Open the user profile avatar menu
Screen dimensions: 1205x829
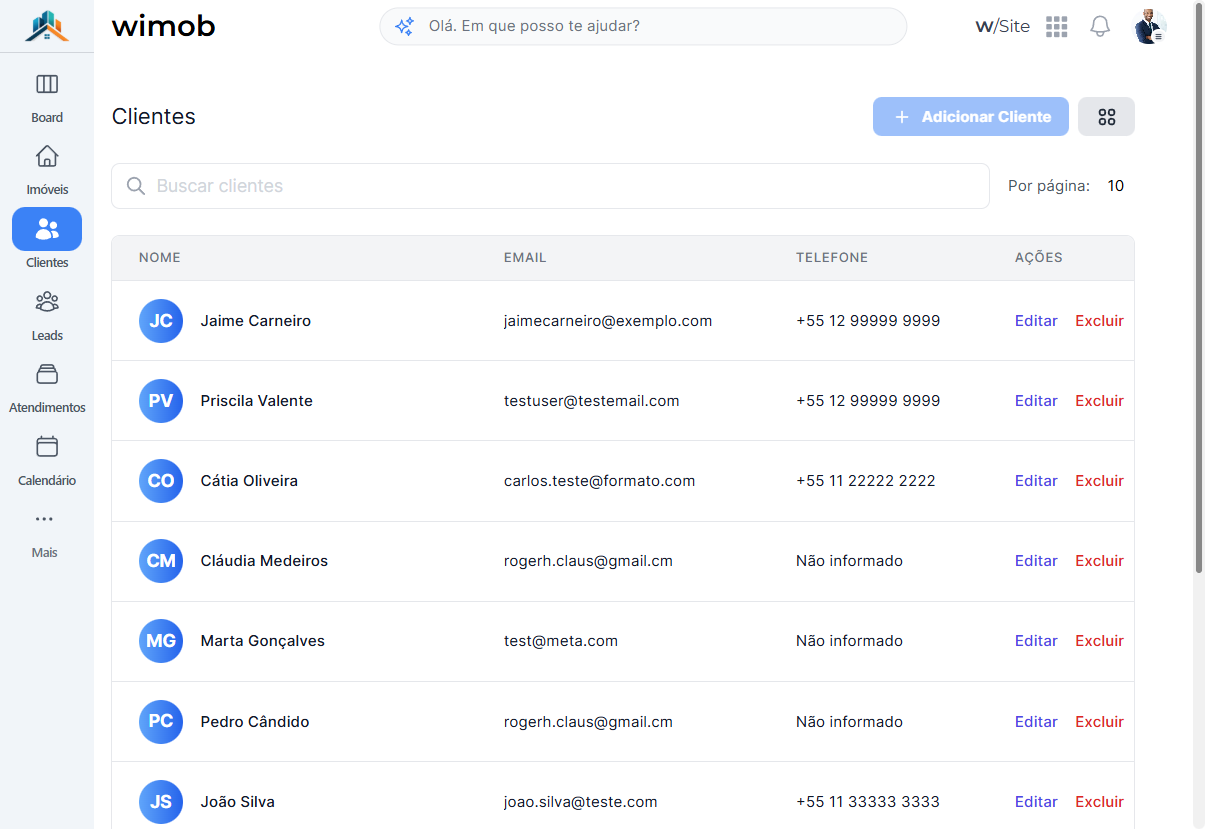pyautogui.click(x=1150, y=27)
